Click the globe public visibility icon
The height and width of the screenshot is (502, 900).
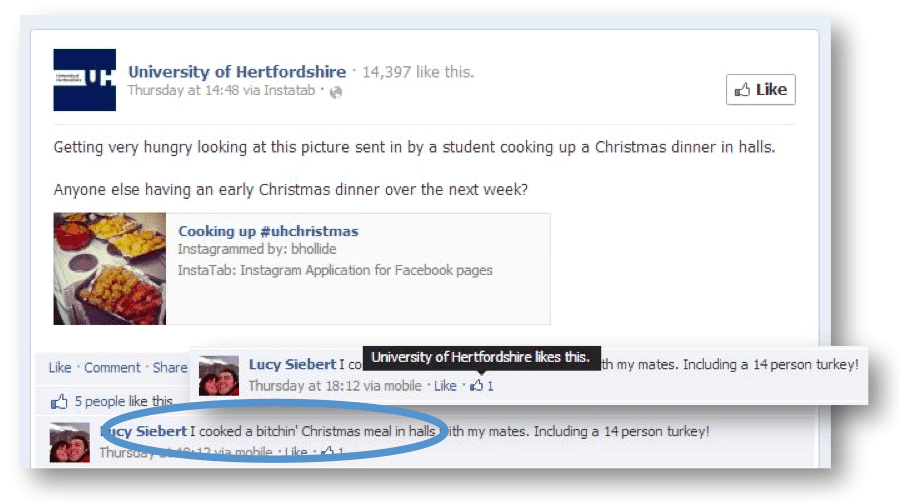pyautogui.click(x=336, y=92)
